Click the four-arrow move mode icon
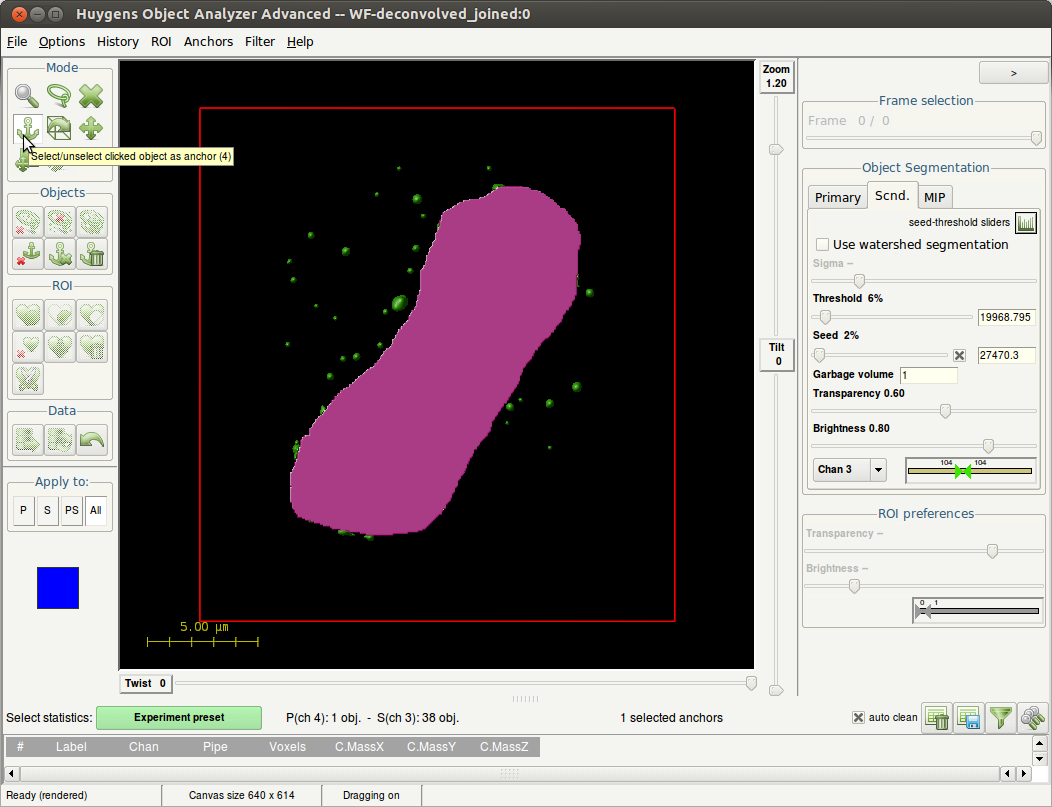 [92, 128]
